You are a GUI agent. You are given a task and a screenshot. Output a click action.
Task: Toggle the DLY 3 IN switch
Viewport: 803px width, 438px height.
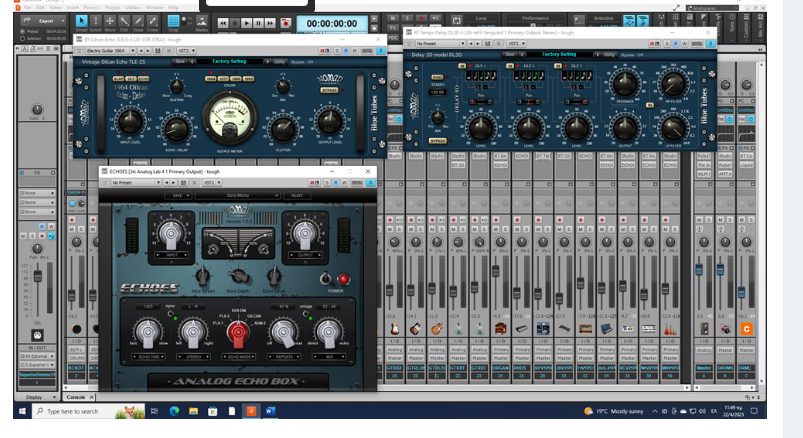[x=558, y=66]
